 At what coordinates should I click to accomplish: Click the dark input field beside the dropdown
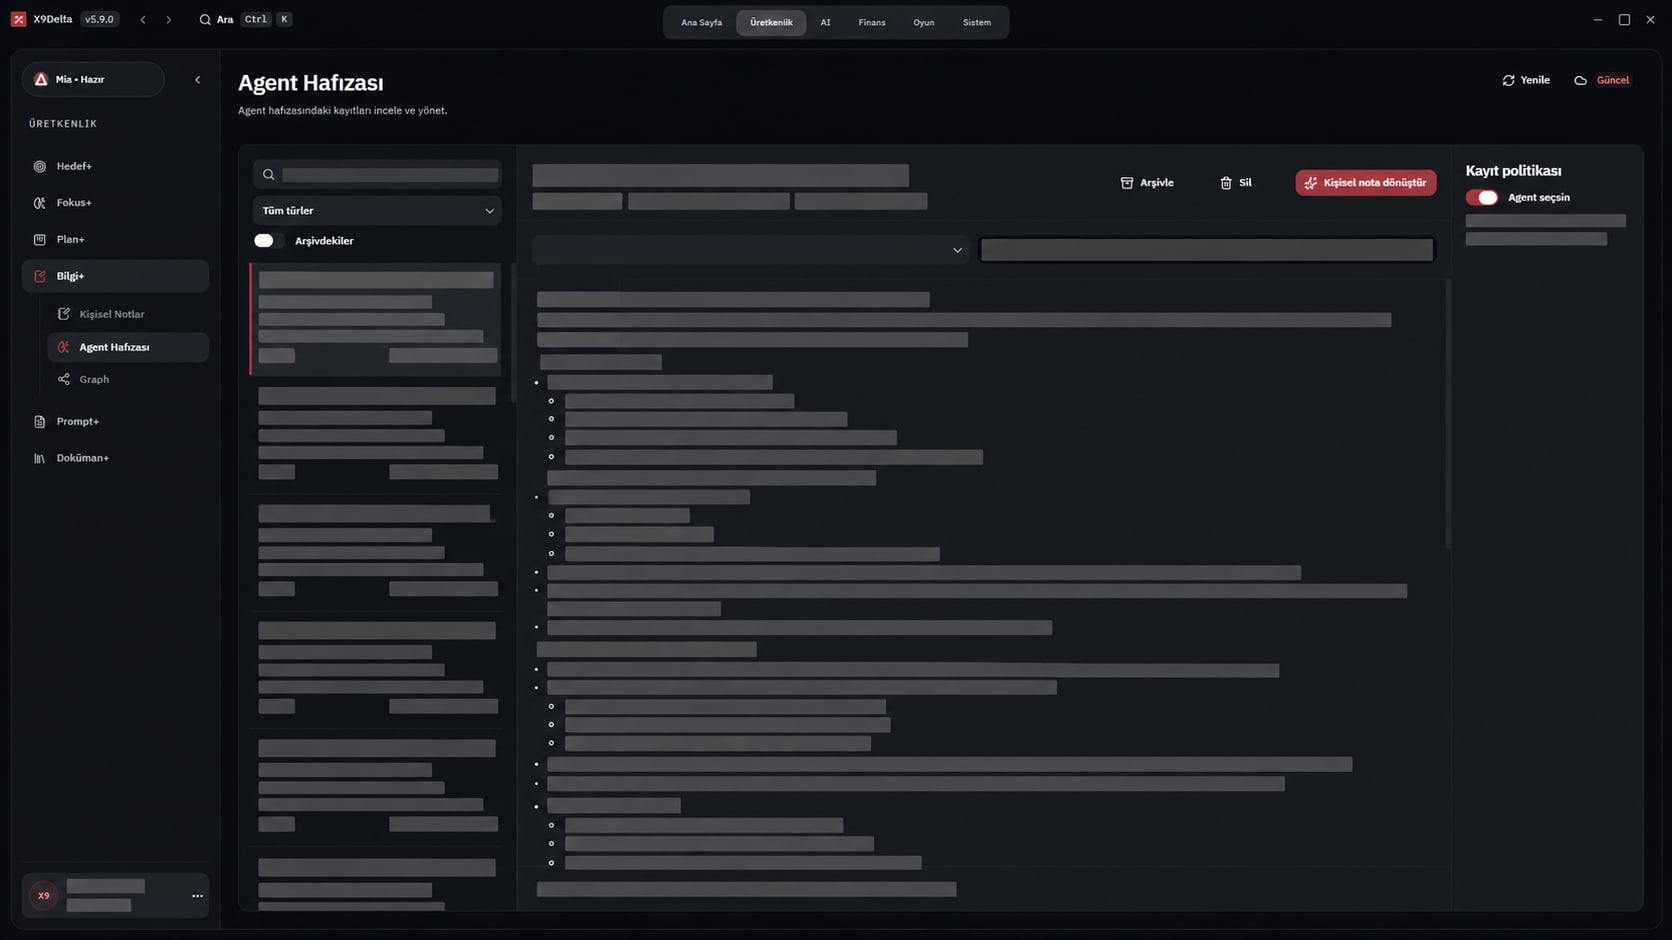pyautogui.click(x=1207, y=250)
